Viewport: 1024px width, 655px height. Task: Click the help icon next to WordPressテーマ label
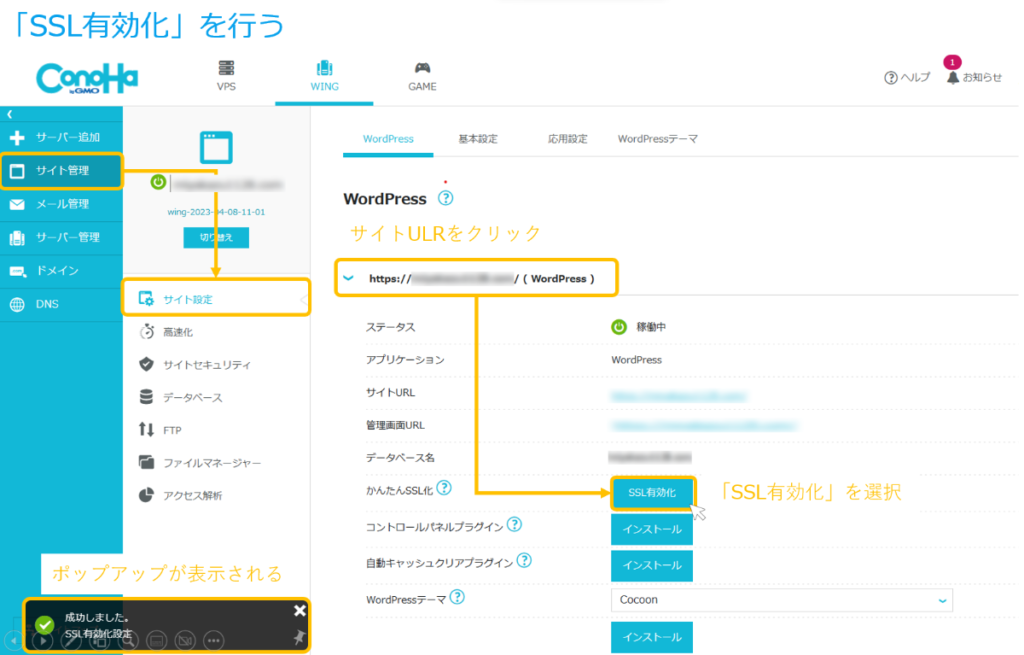457,597
